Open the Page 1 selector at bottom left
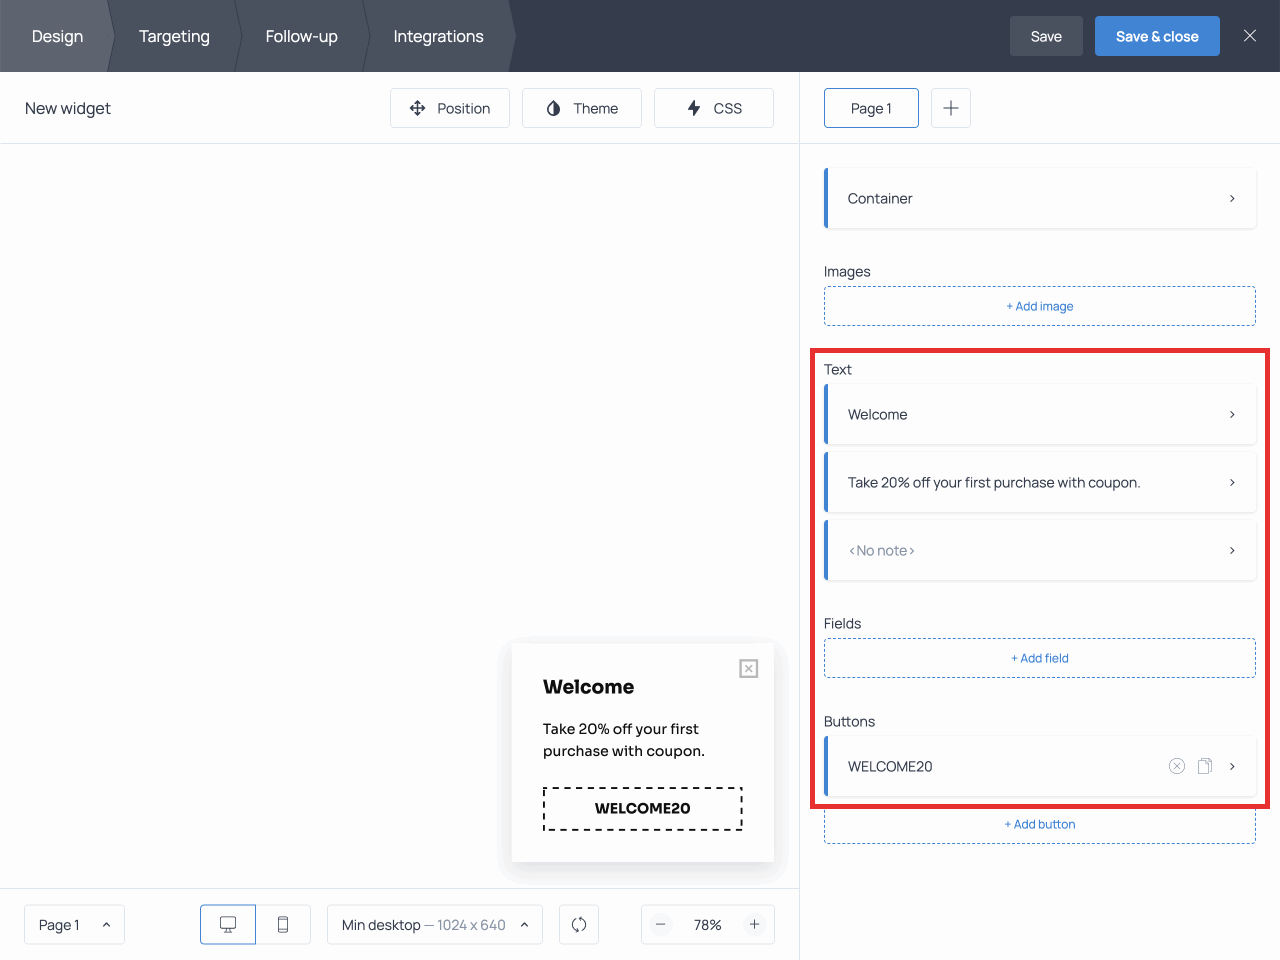1280x960 pixels. pyautogui.click(x=74, y=924)
